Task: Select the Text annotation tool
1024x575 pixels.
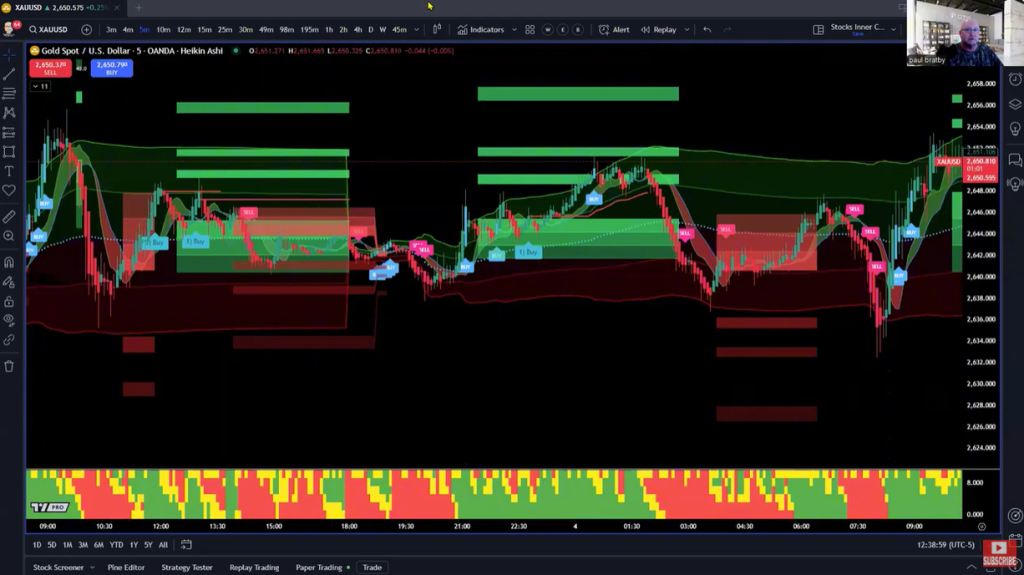Action: click(x=9, y=171)
